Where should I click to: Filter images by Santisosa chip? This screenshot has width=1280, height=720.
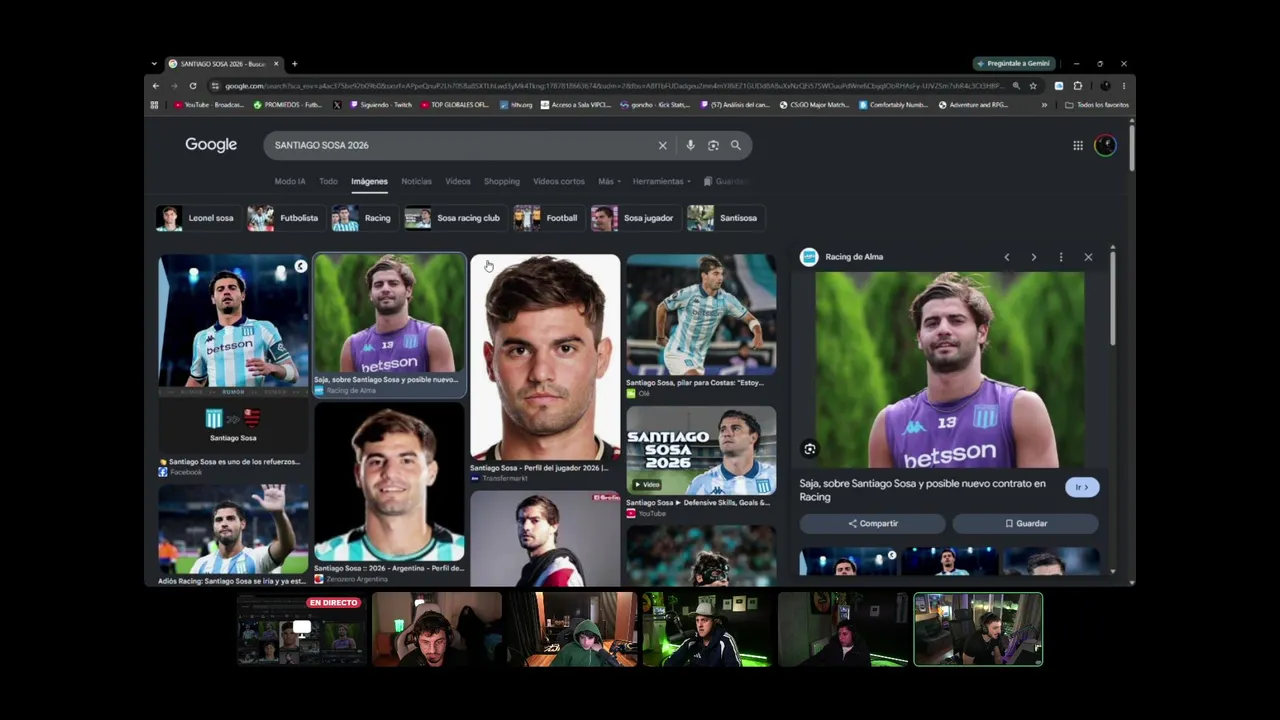pos(725,218)
